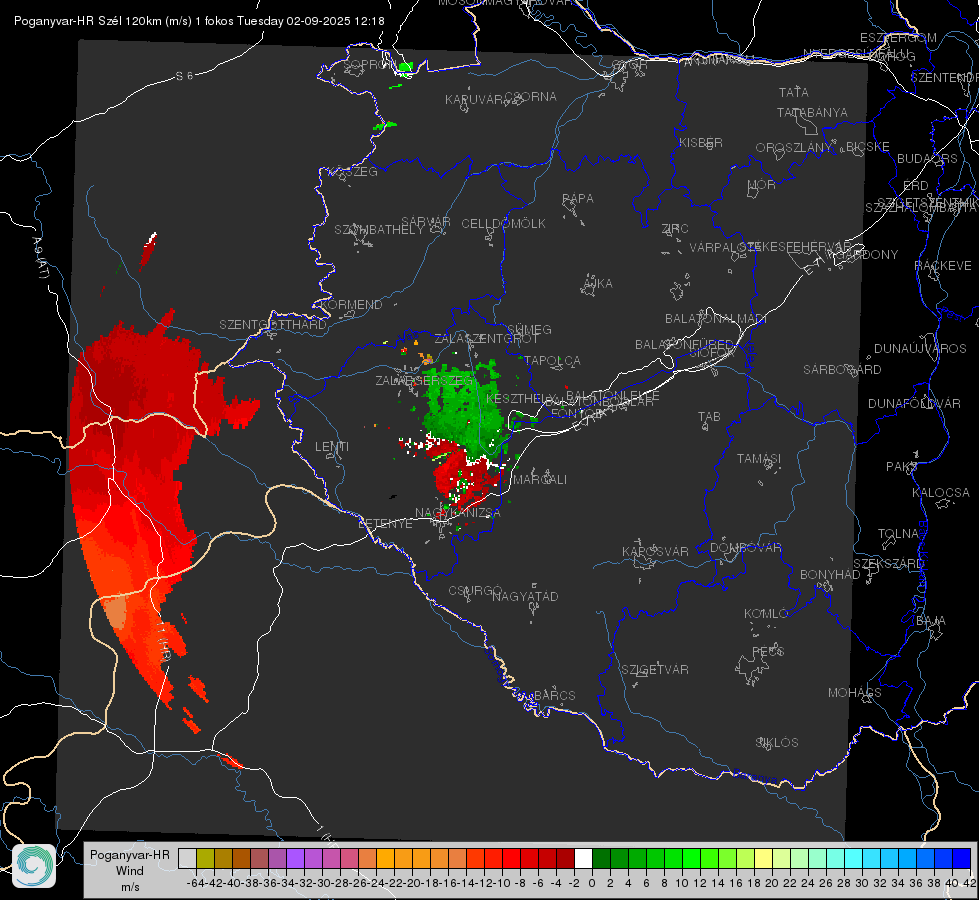Image resolution: width=979 pixels, height=900 pixels.
Task: Select the TOLNA label
Action: pyautogui.click(x=898, y=534)
